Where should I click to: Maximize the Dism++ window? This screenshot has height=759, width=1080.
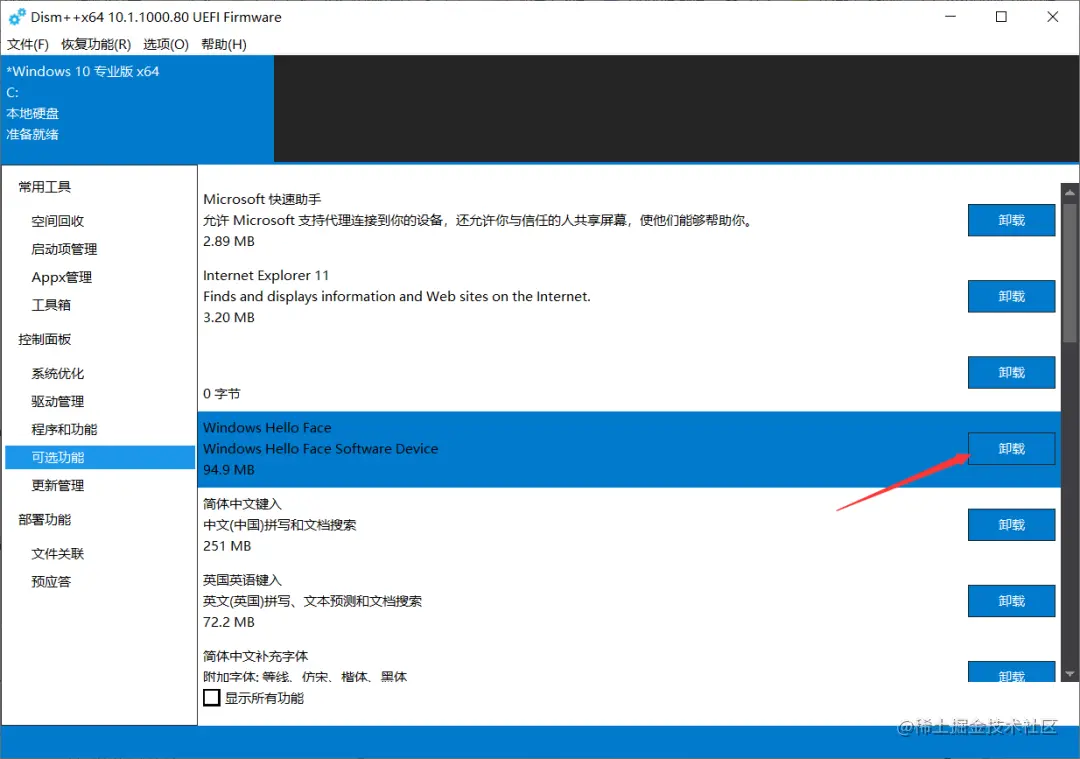[1001, 17]
